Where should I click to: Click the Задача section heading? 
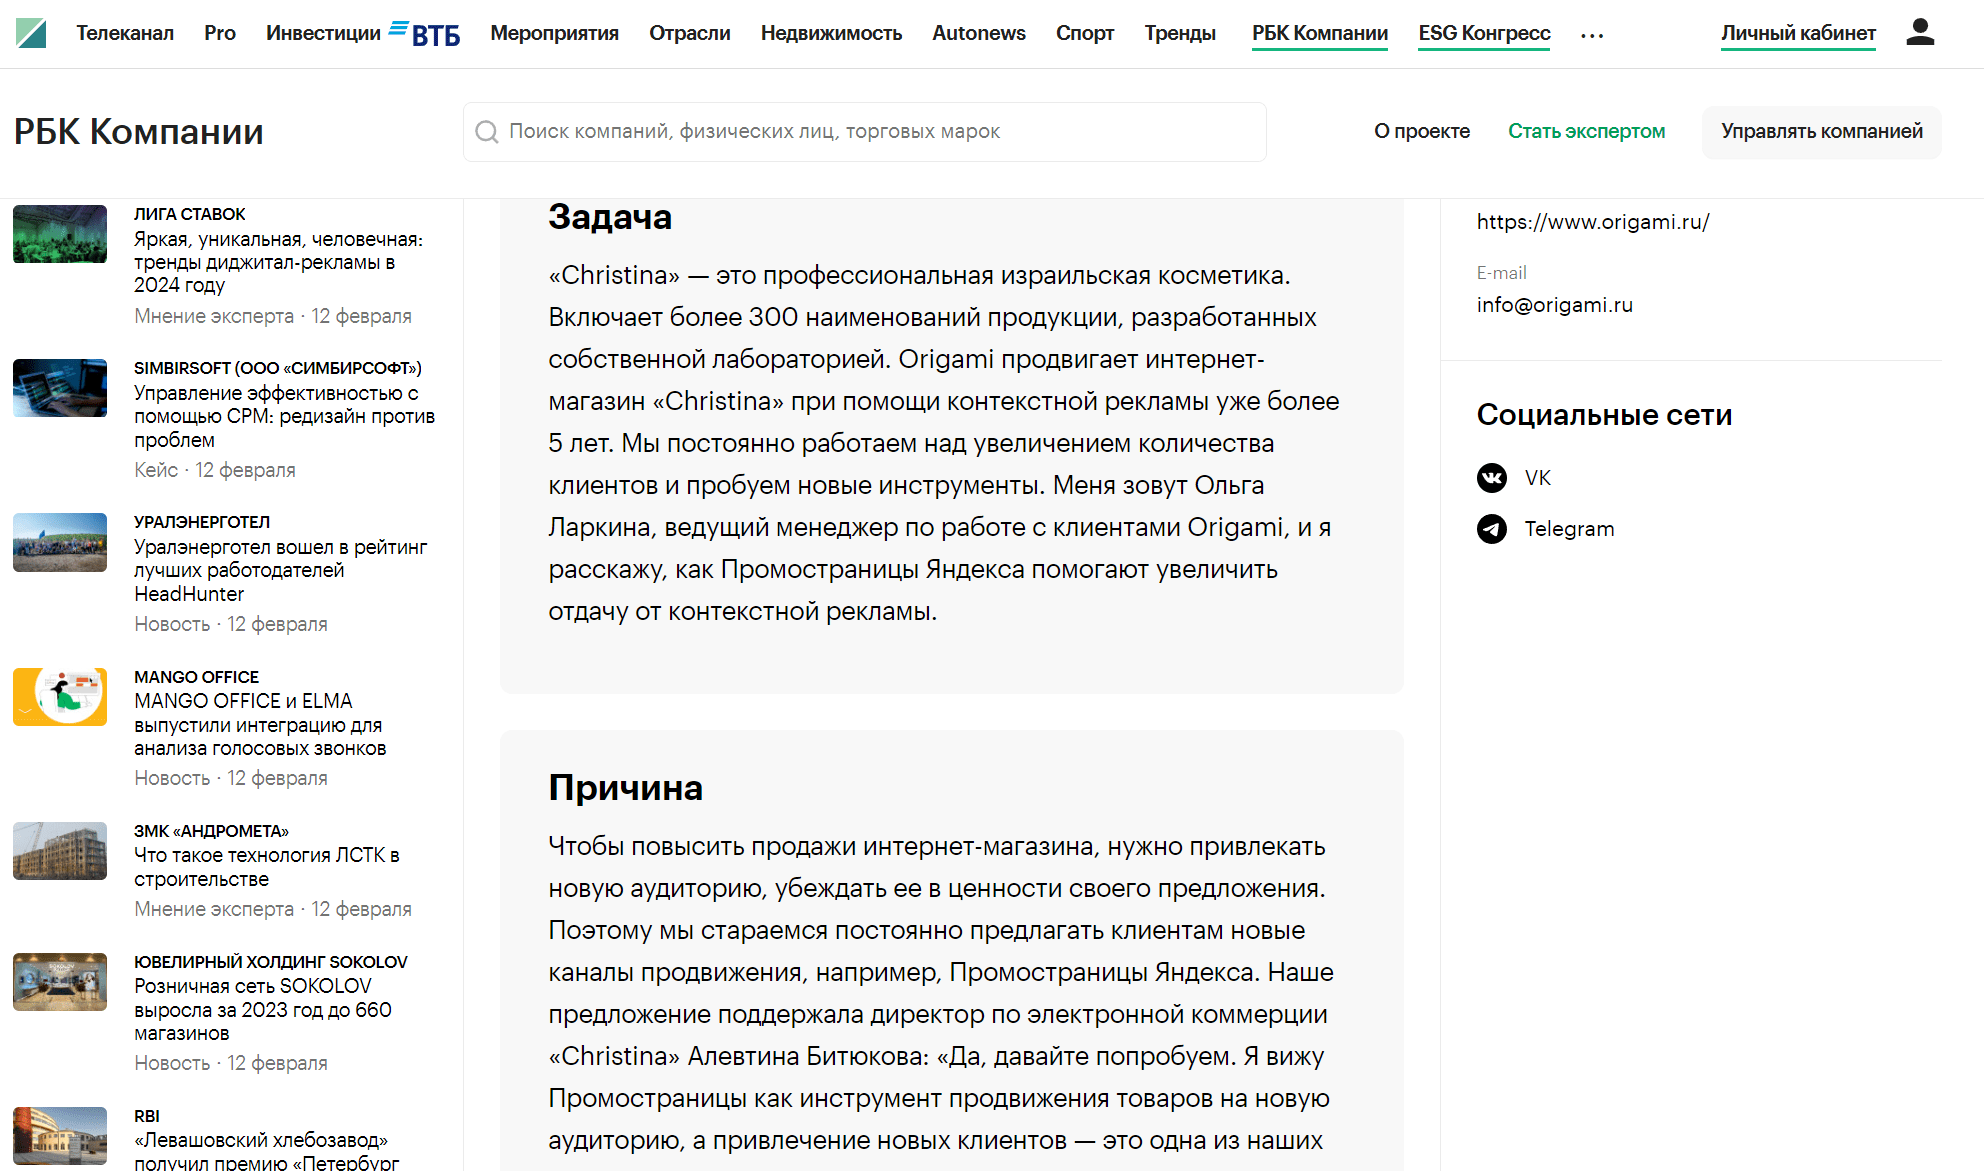pos(610,217)
